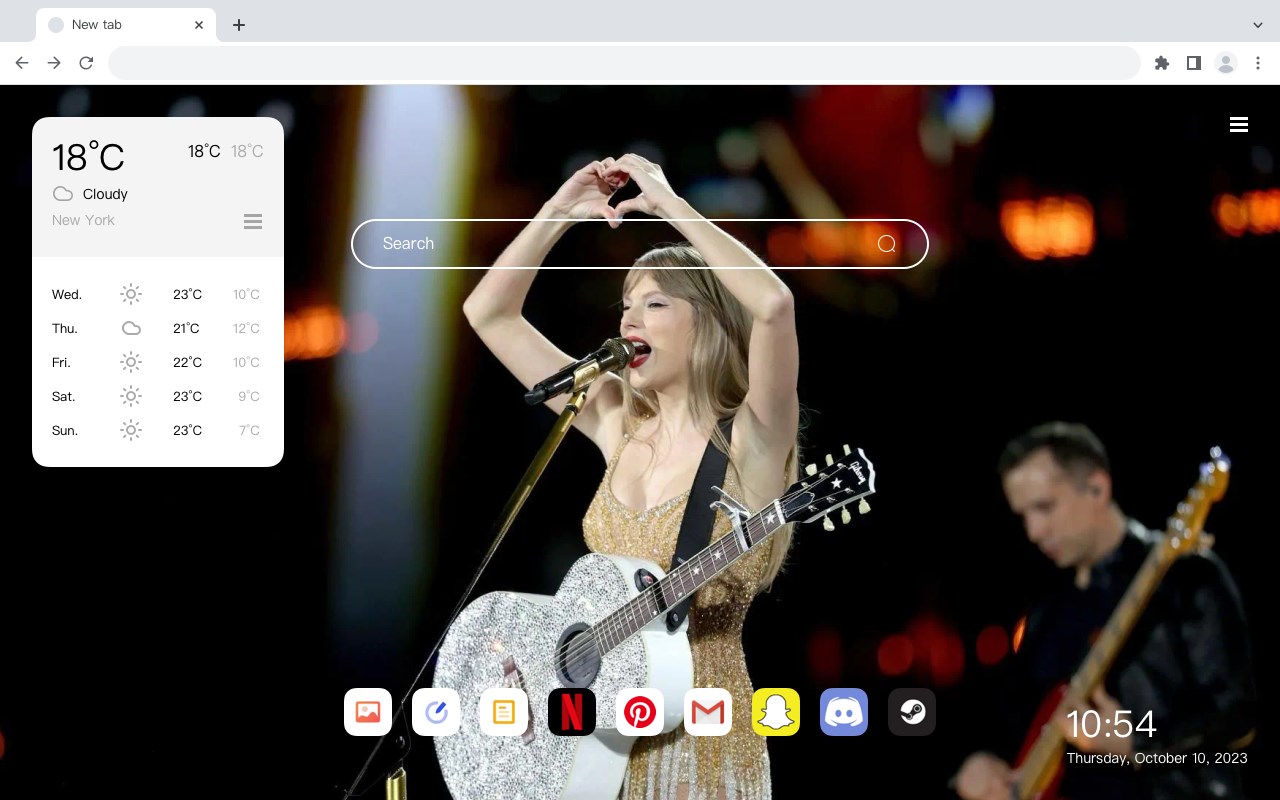Select the Thu. forecast row

click(158, 328)
